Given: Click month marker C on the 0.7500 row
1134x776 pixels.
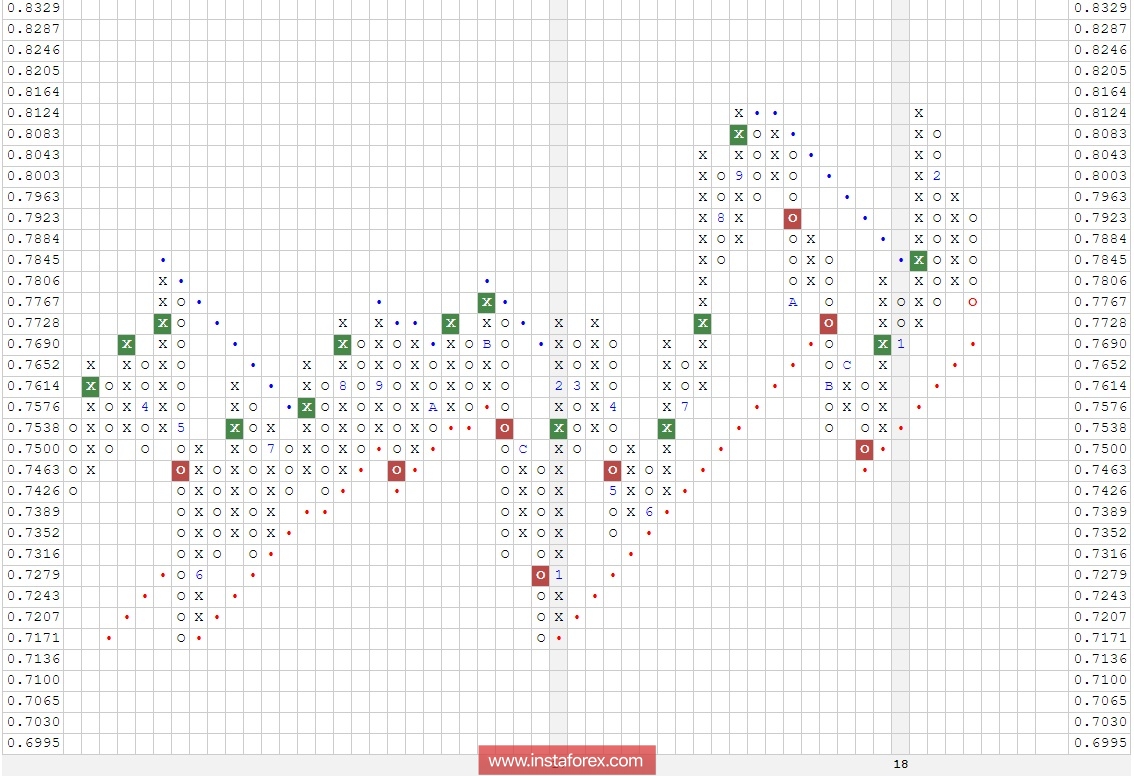Looking at the screenshot, I should pyautogui.click(x=523, y=449).
